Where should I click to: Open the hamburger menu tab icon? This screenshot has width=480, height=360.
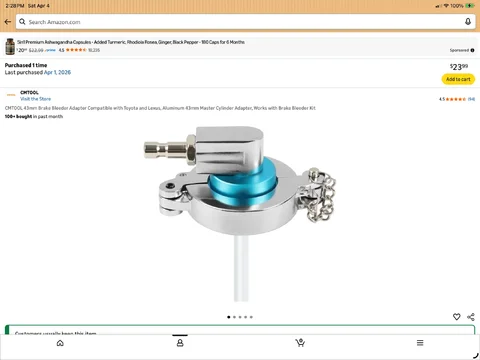pyautogui.click(x=420, y=343)
